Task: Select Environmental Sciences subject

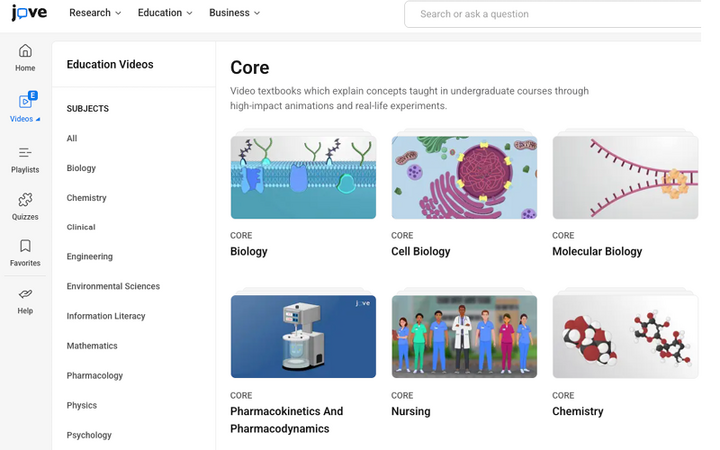Action: [113, 287]
